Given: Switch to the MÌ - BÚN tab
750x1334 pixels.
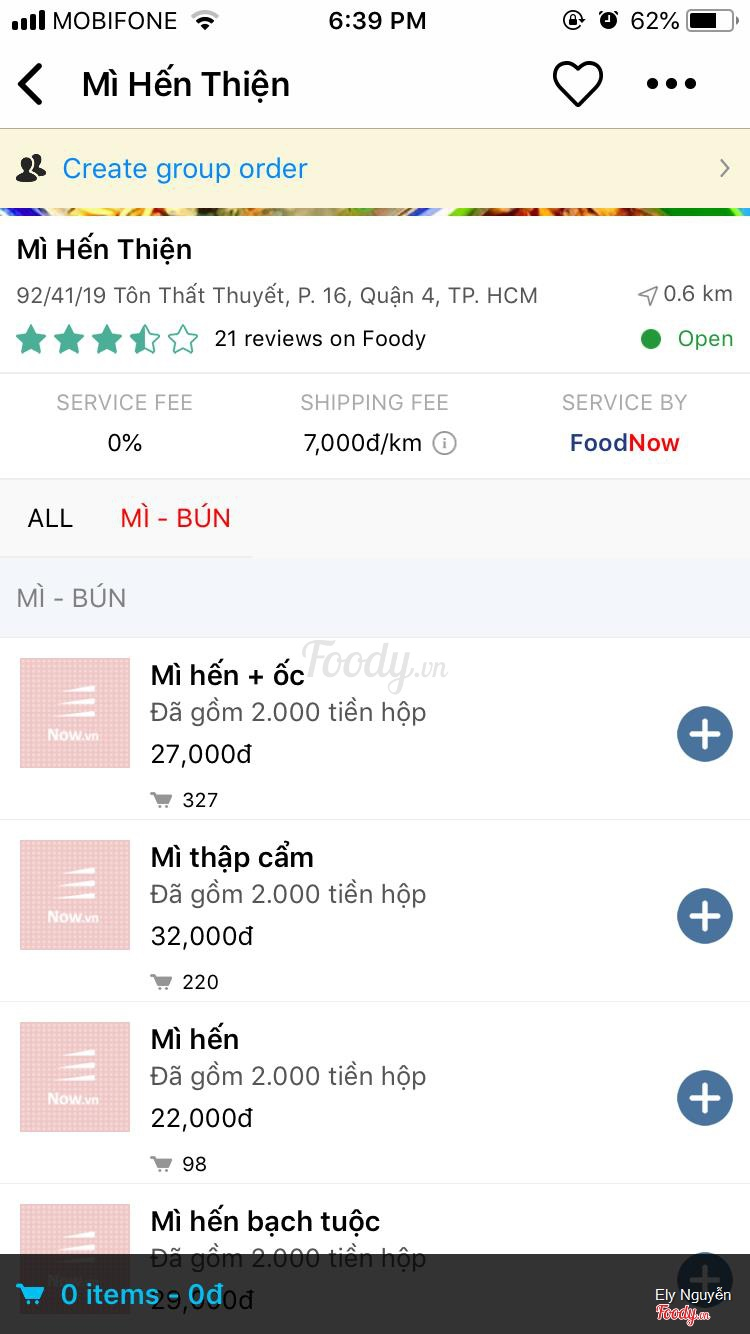Looking at the screenshot, I should click(175, 518).
